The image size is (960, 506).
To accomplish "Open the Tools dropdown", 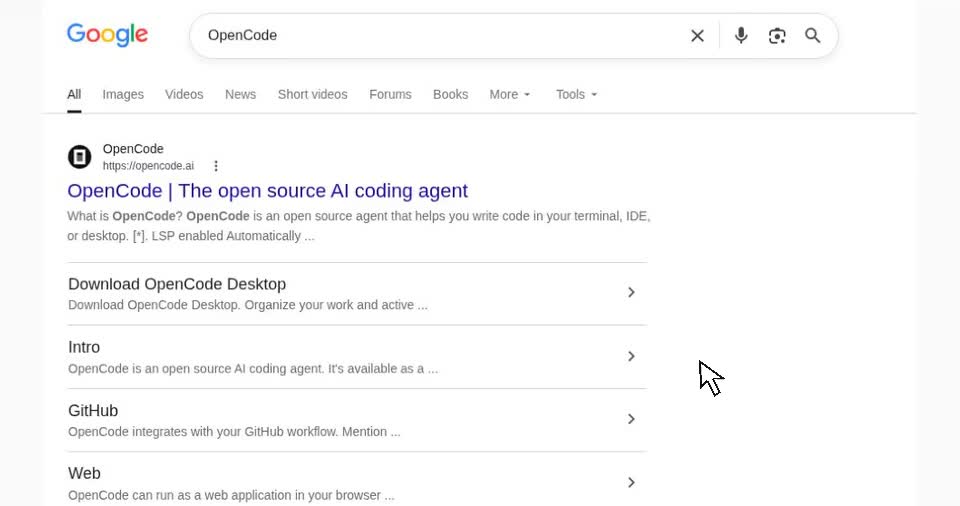I will (576, 94).
